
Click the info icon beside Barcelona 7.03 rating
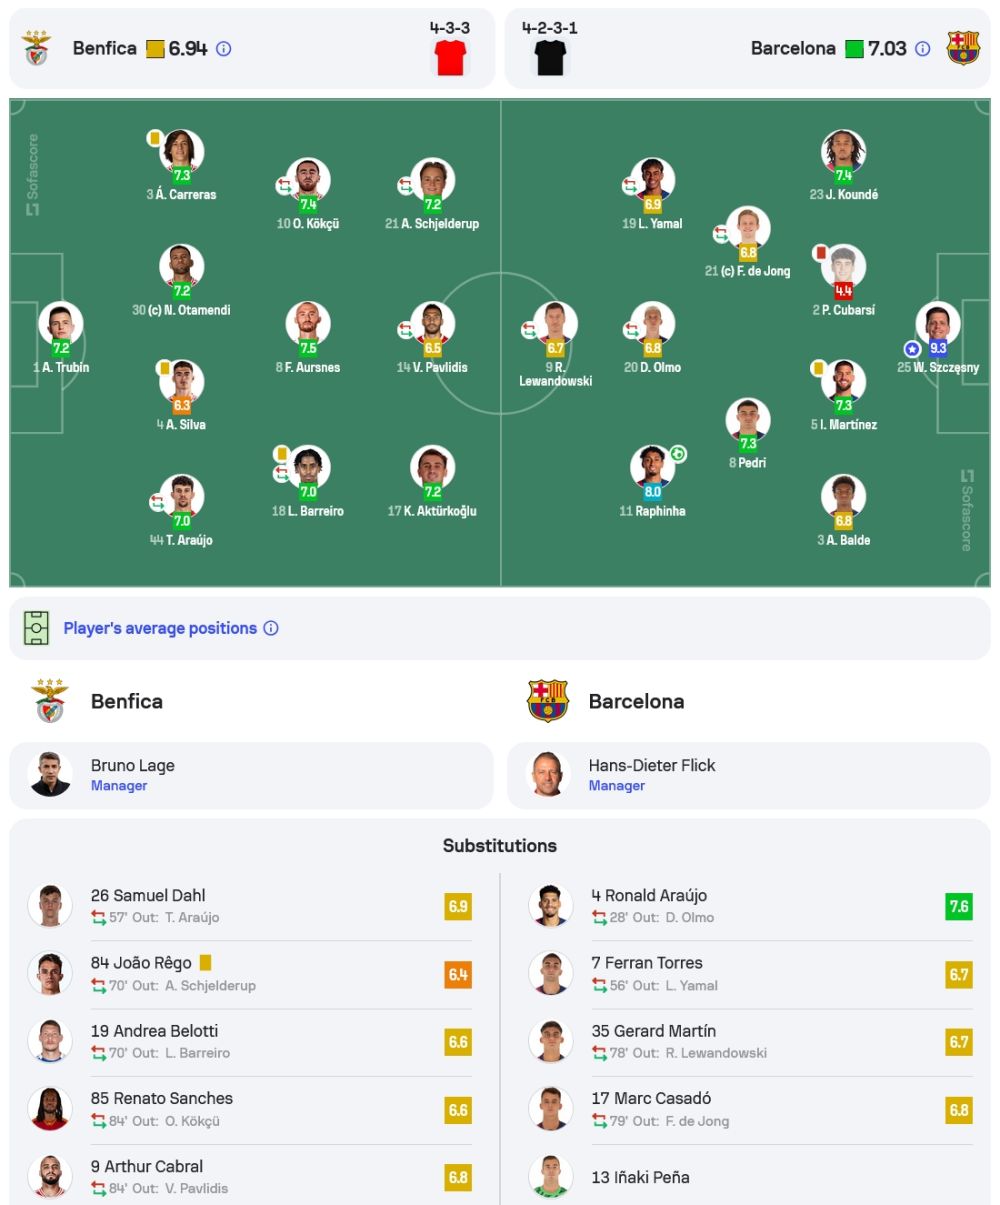click(923, 48)
